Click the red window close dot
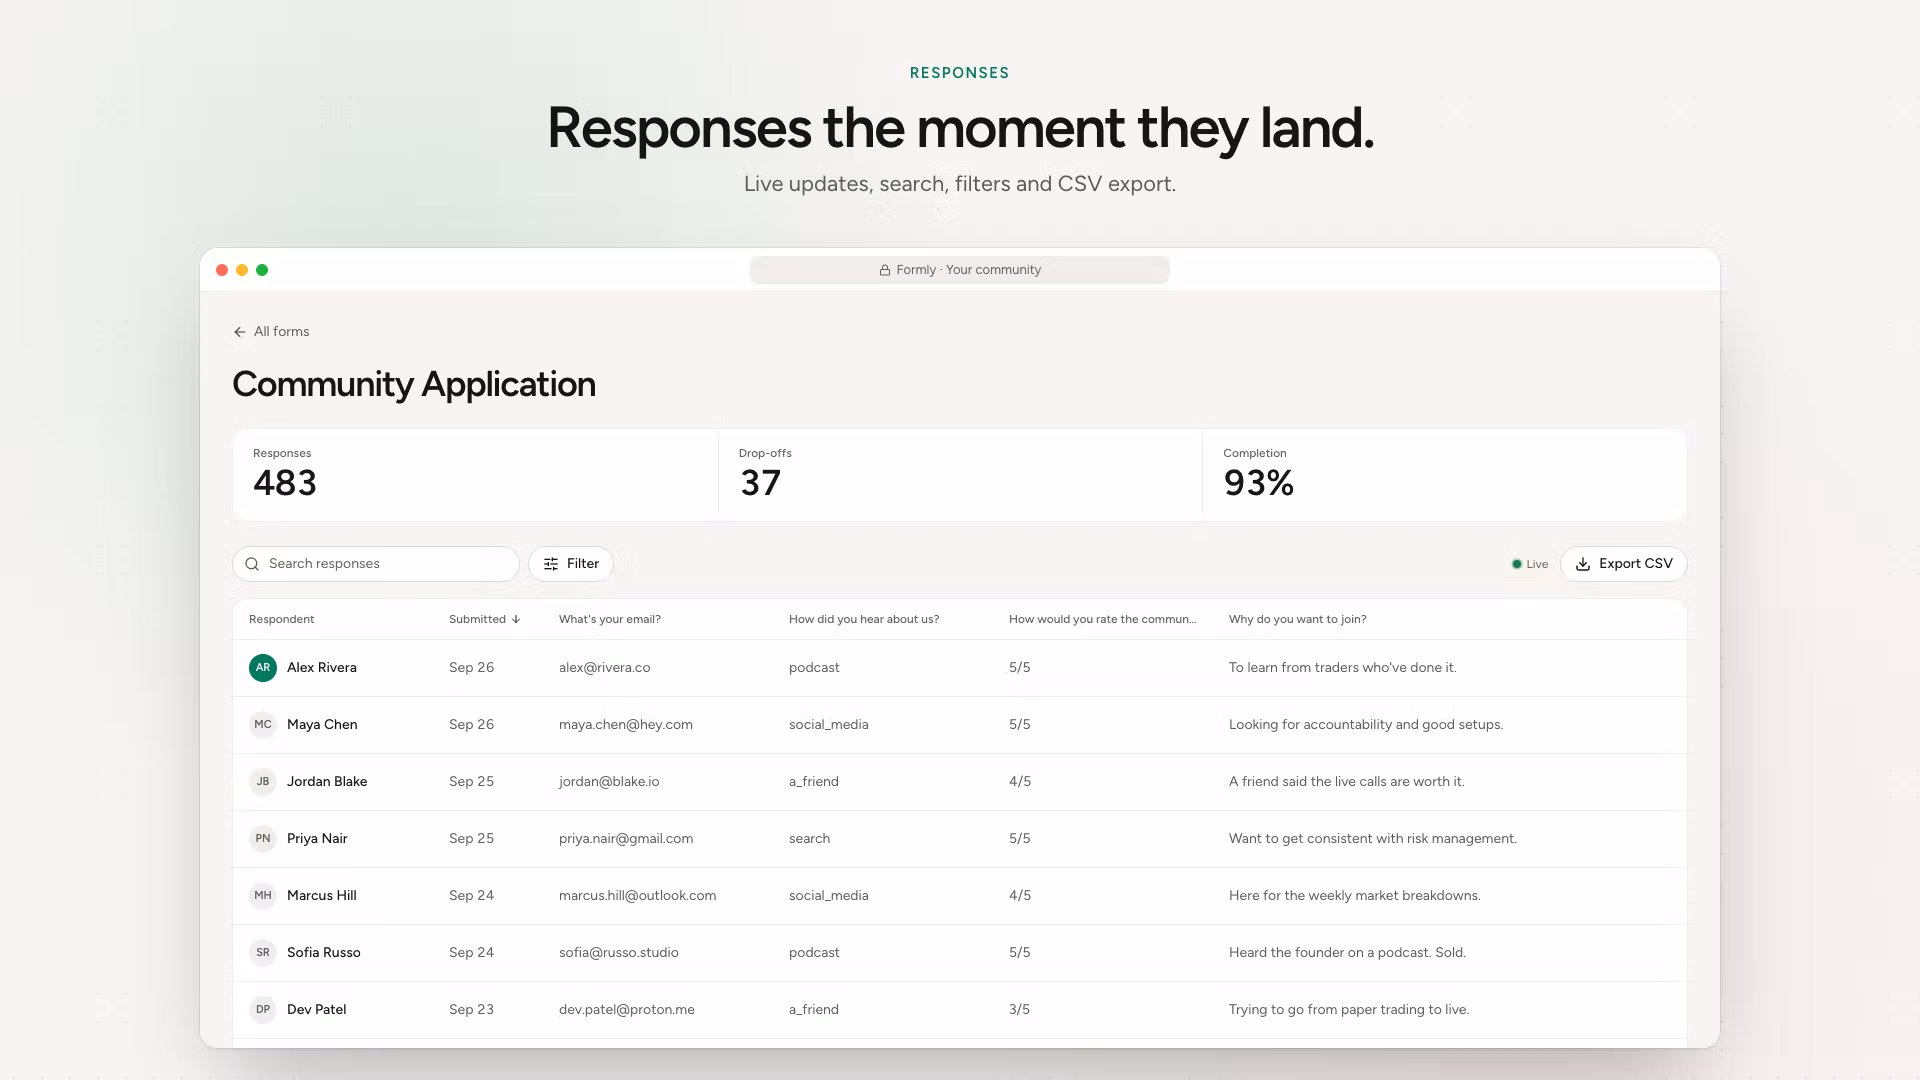 222,270
